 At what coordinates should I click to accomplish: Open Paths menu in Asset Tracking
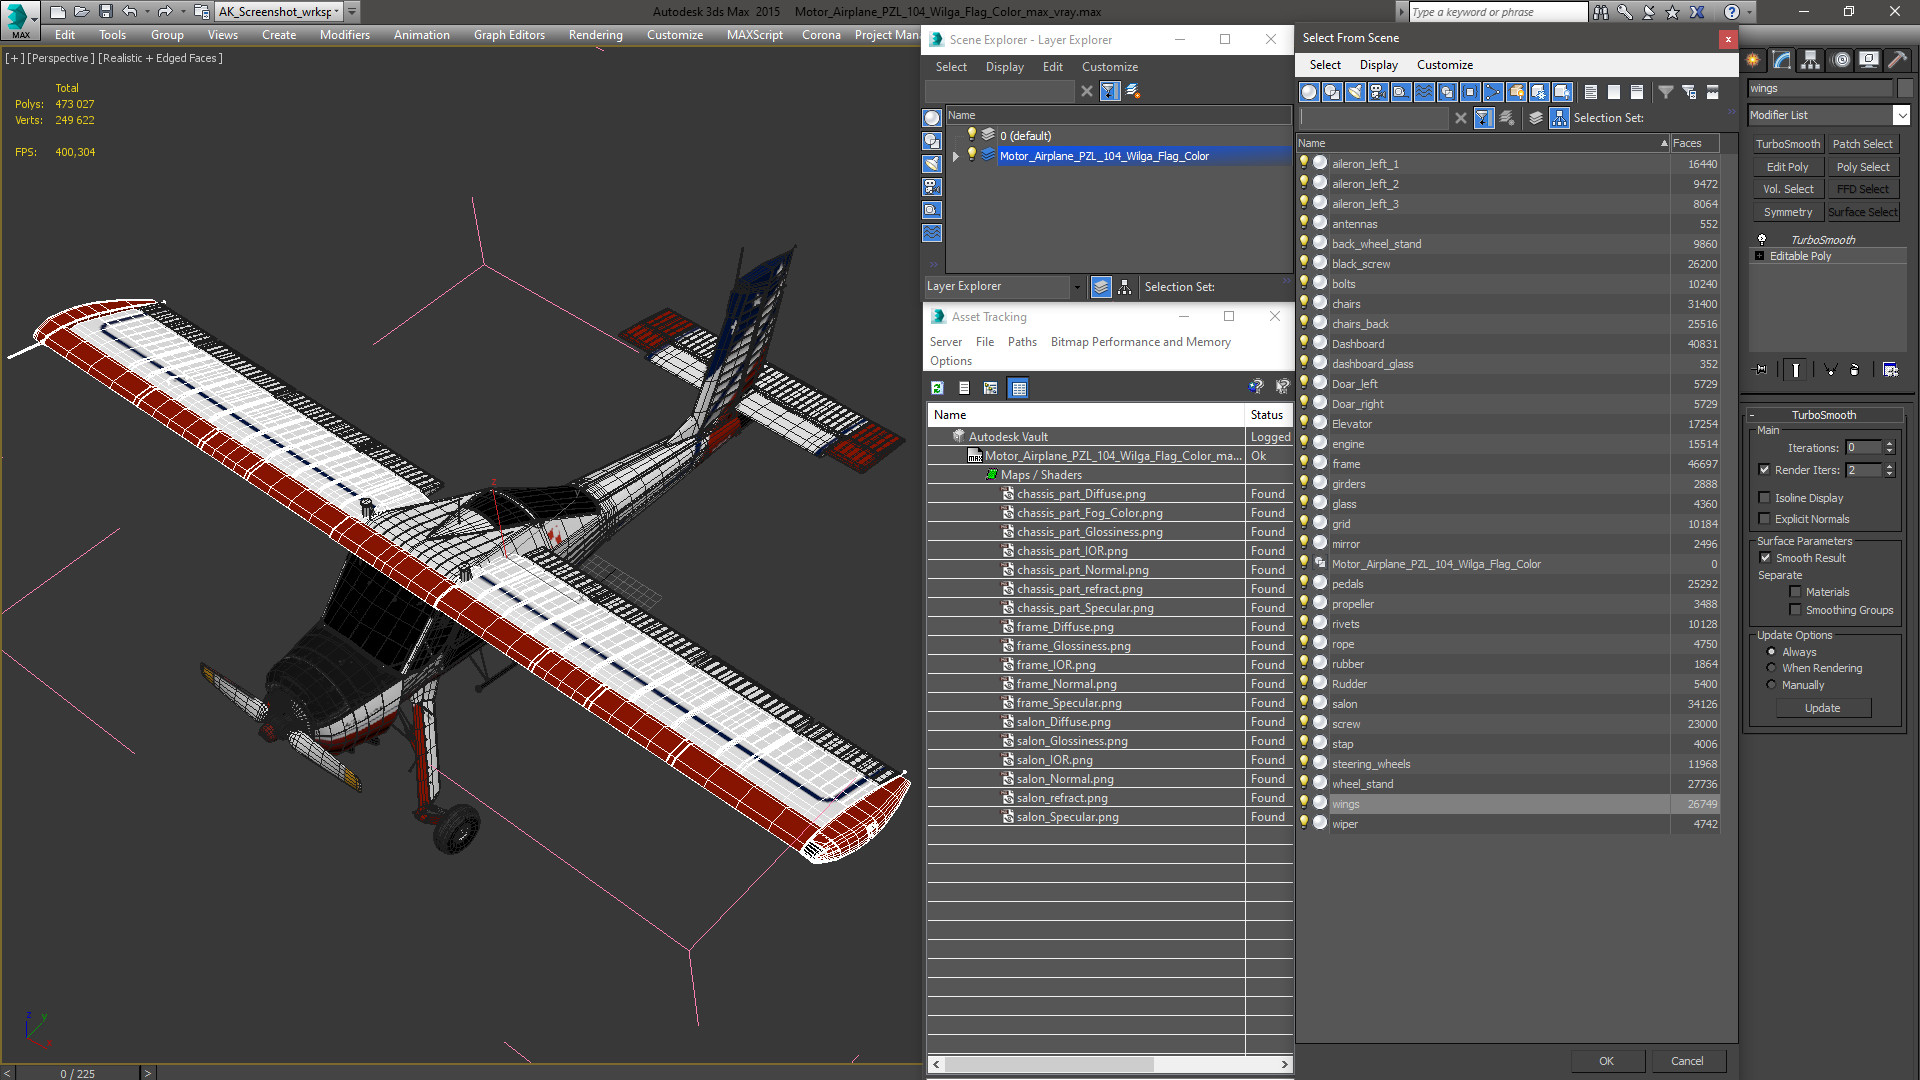(1022, 342)
